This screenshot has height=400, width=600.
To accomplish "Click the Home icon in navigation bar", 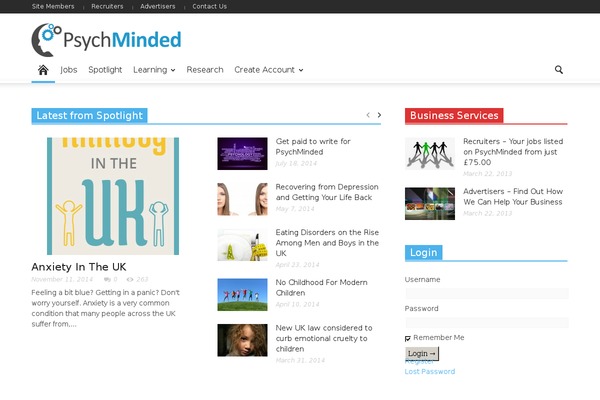I will pyautogui.click(x=43, y=70).
